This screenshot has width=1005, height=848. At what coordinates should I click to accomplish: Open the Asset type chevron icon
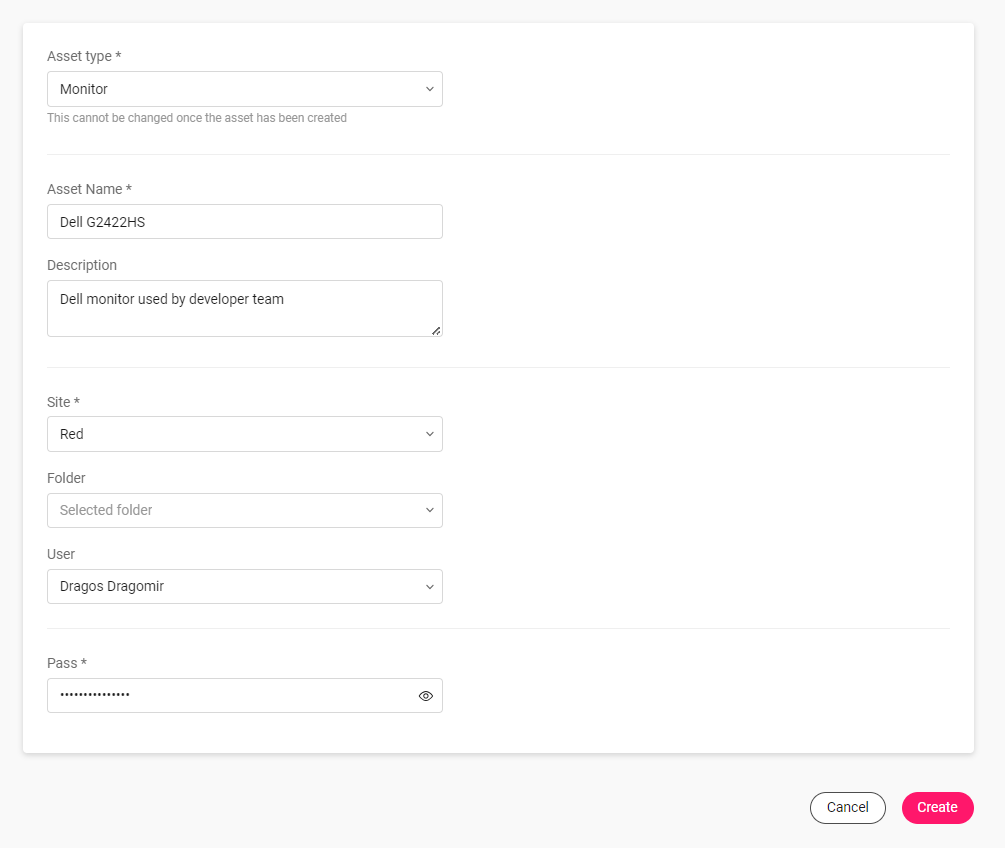click(x=429, y=89)
